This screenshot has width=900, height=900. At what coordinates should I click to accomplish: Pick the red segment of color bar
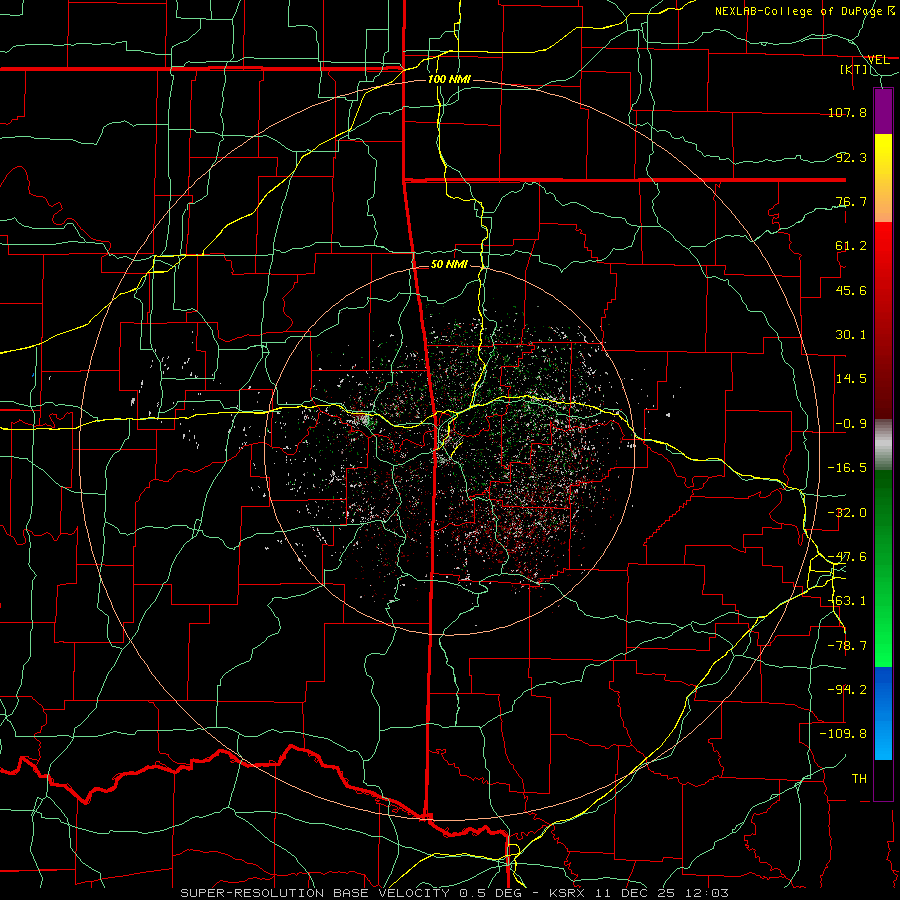[x=883, y=320]
